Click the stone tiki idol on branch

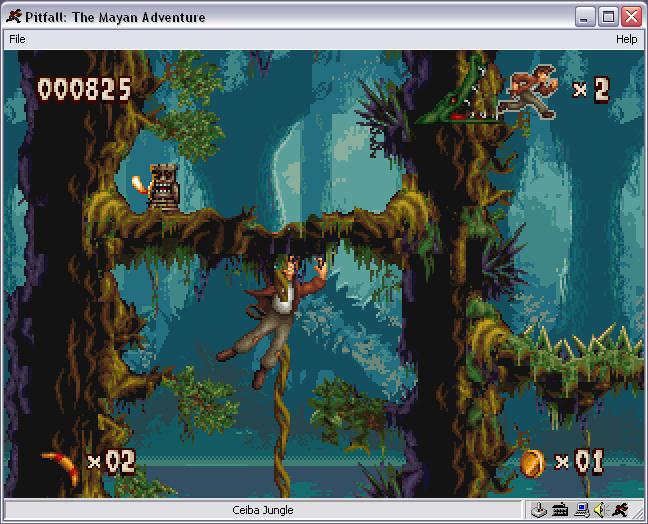(x=164, y=187)
